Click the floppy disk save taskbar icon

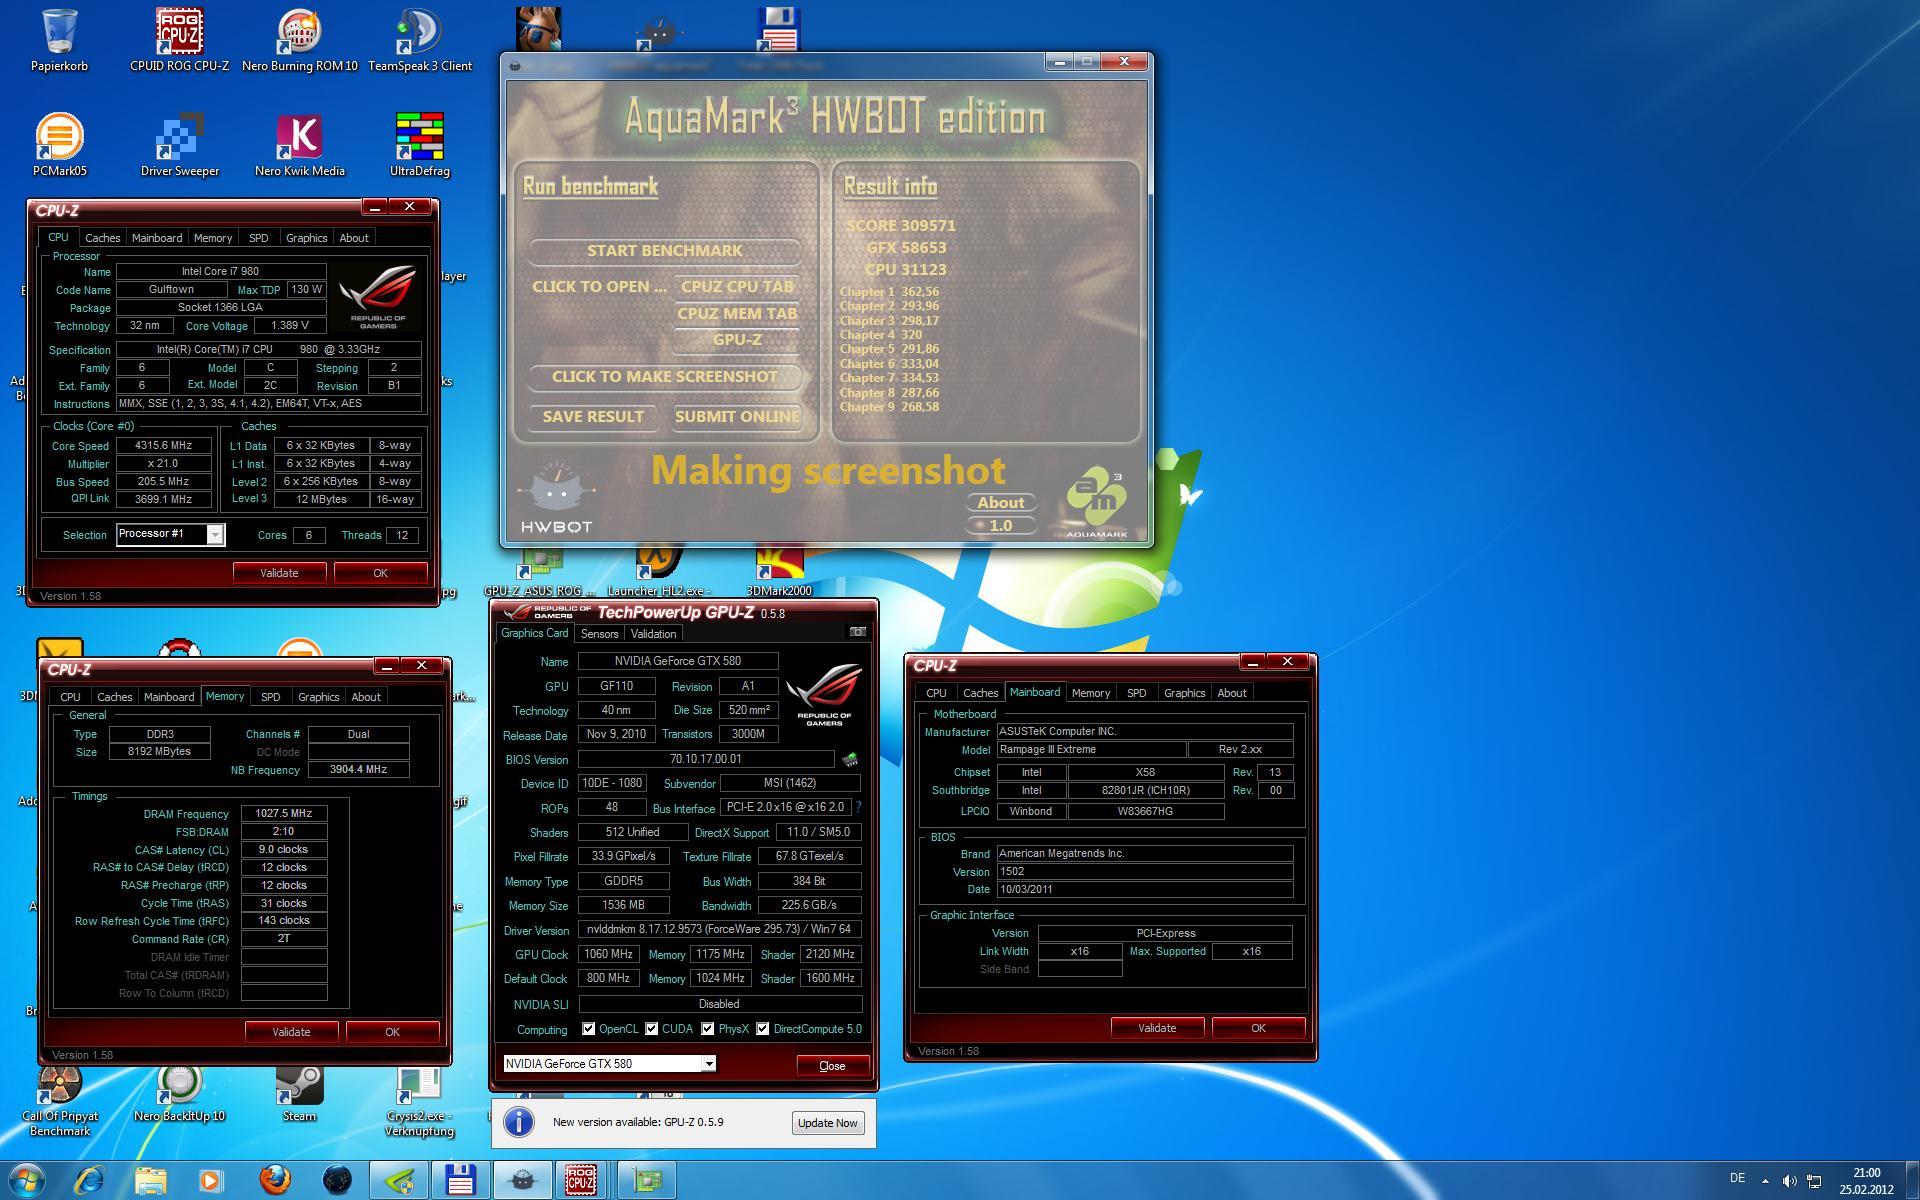(460, 1180)
